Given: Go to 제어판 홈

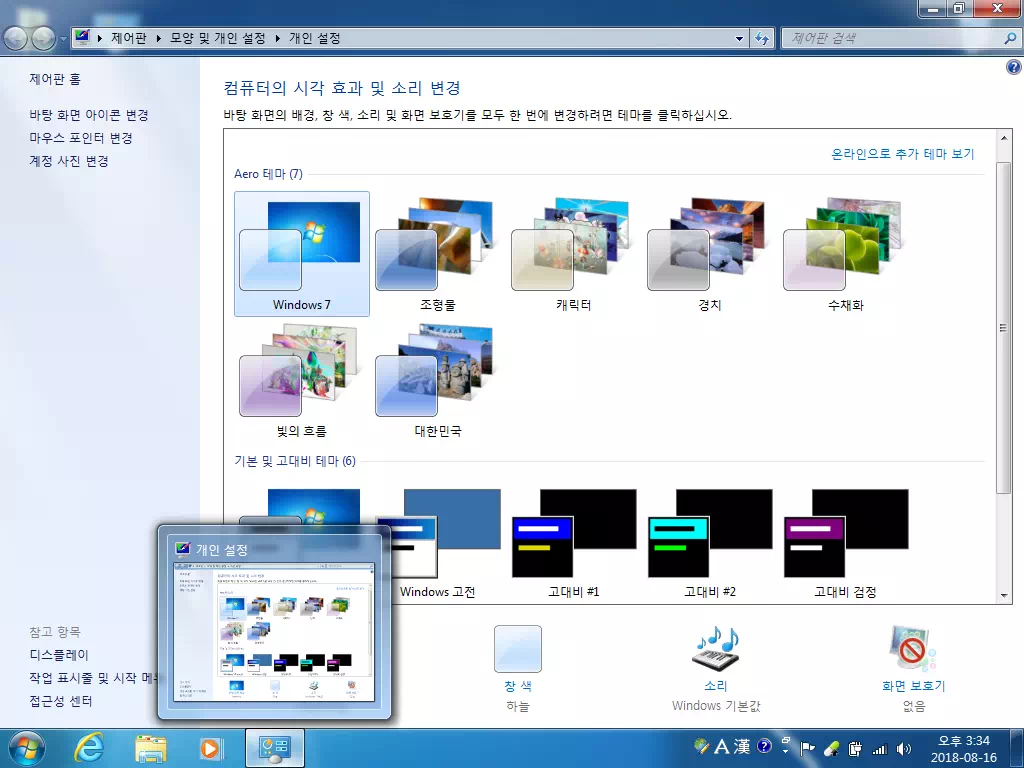Looking at the screenshot, I should click(x=55, y=79).
